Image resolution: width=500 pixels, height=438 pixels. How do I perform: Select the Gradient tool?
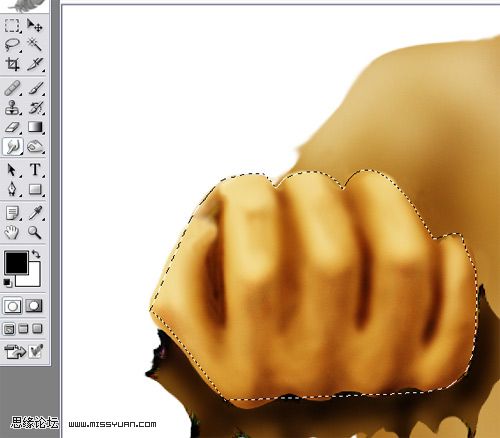(x=35, y=127)
